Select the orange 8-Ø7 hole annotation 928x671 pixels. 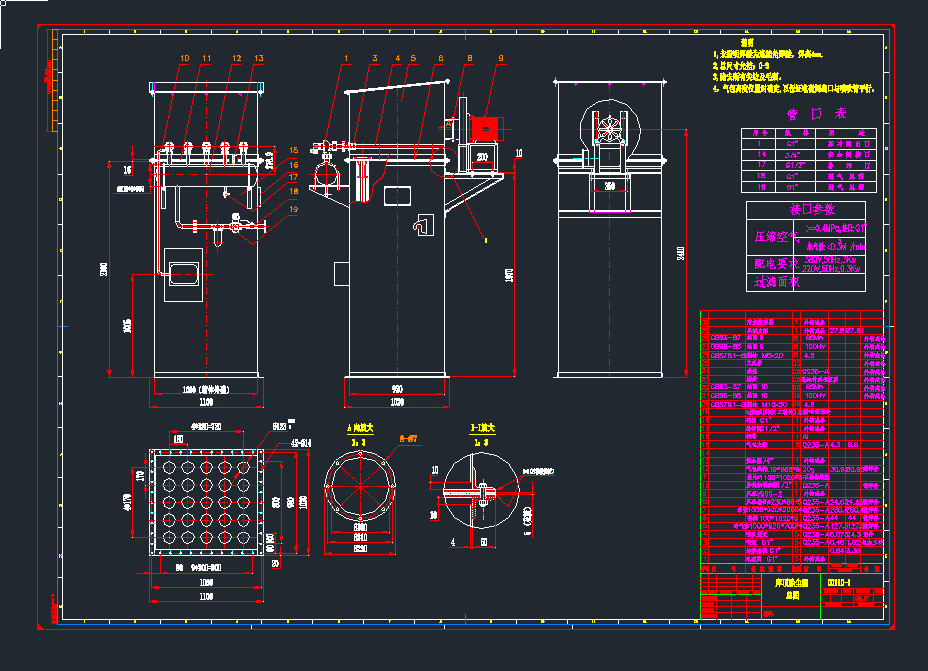point(410,438)
